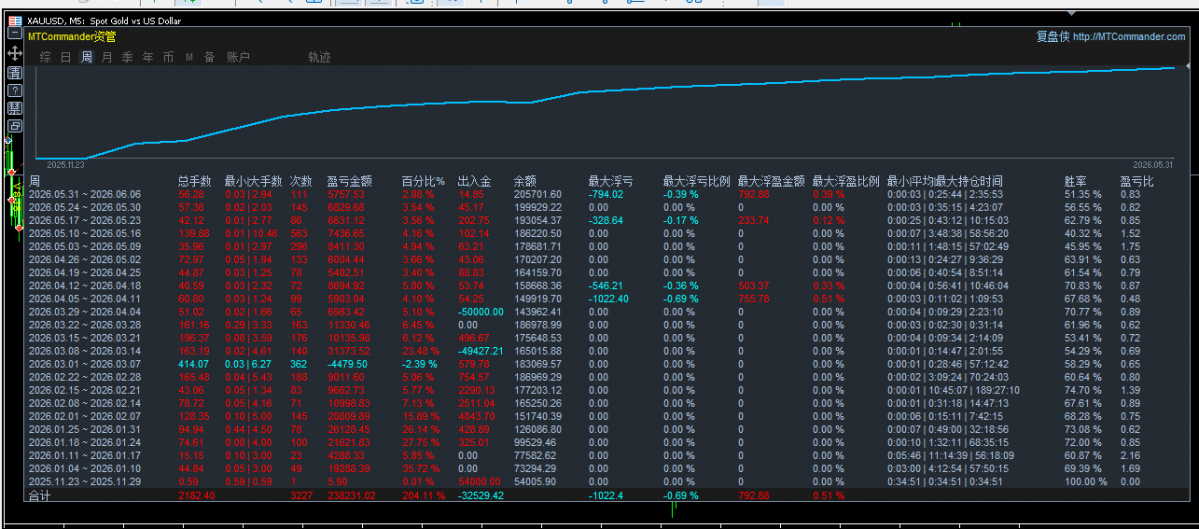Collapse the MTCommander panel with minus icon
Viewport: 1199px width, 529px height.
pyautogui.click(x=15, y=34)
